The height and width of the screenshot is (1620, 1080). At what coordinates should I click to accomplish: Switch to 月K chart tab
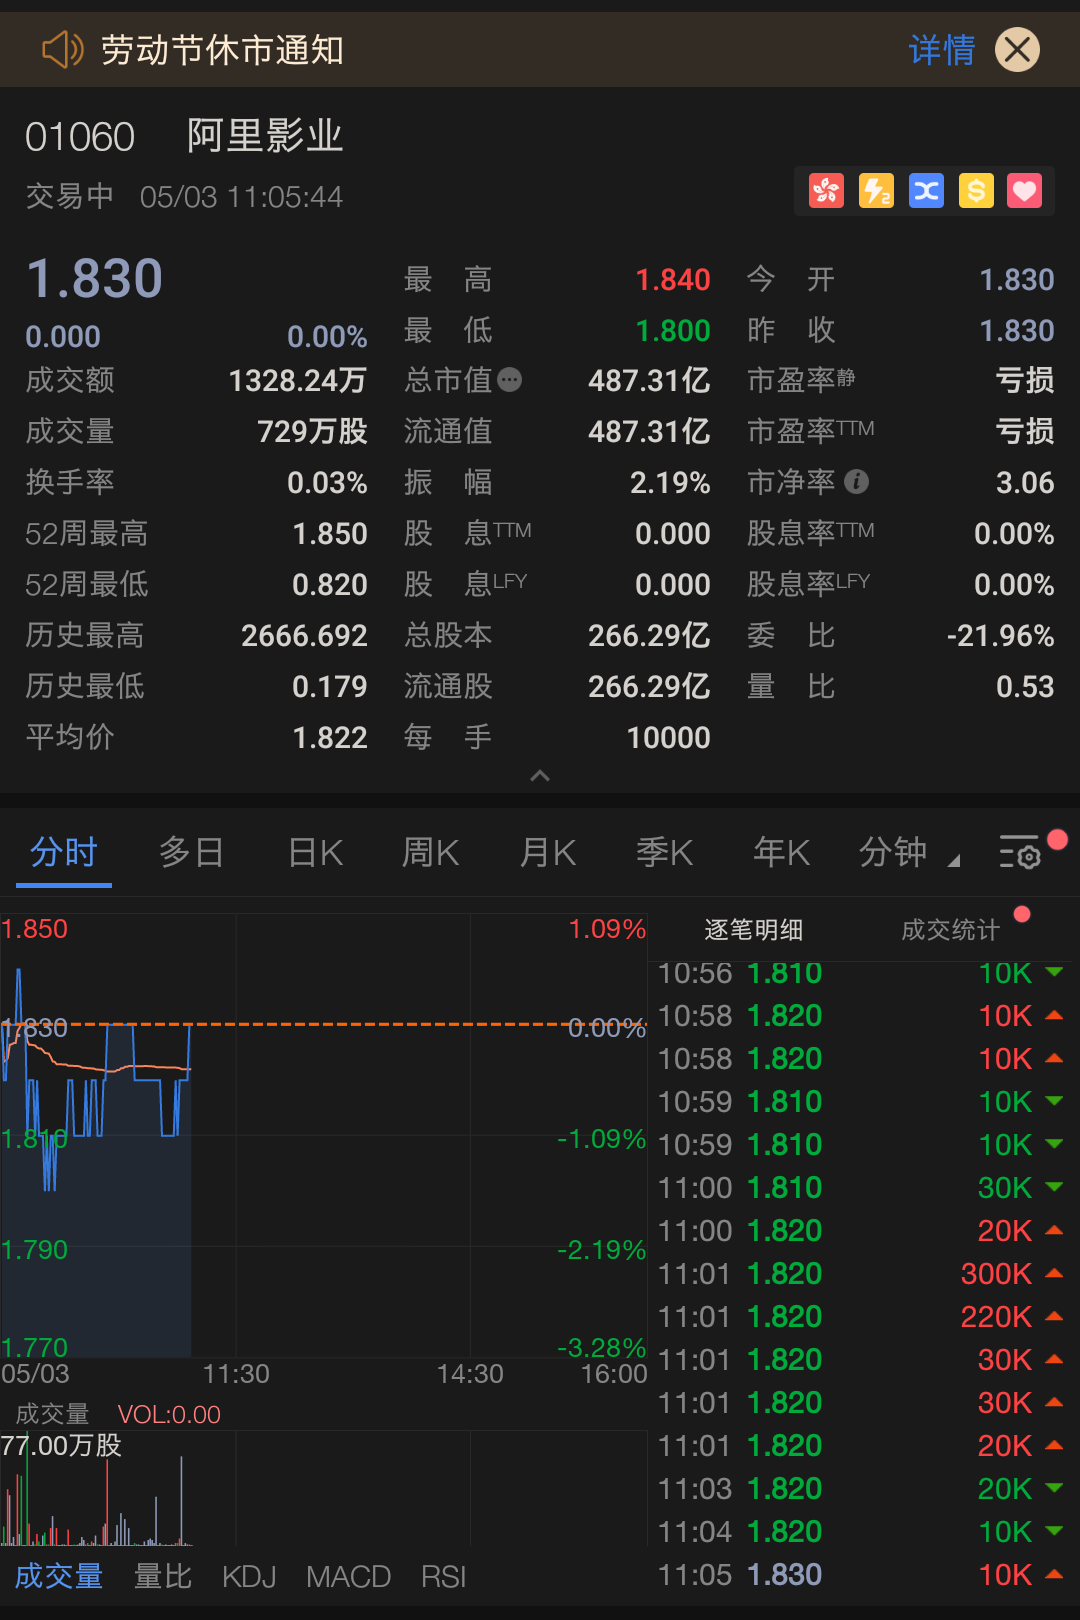tap(547, 853)
